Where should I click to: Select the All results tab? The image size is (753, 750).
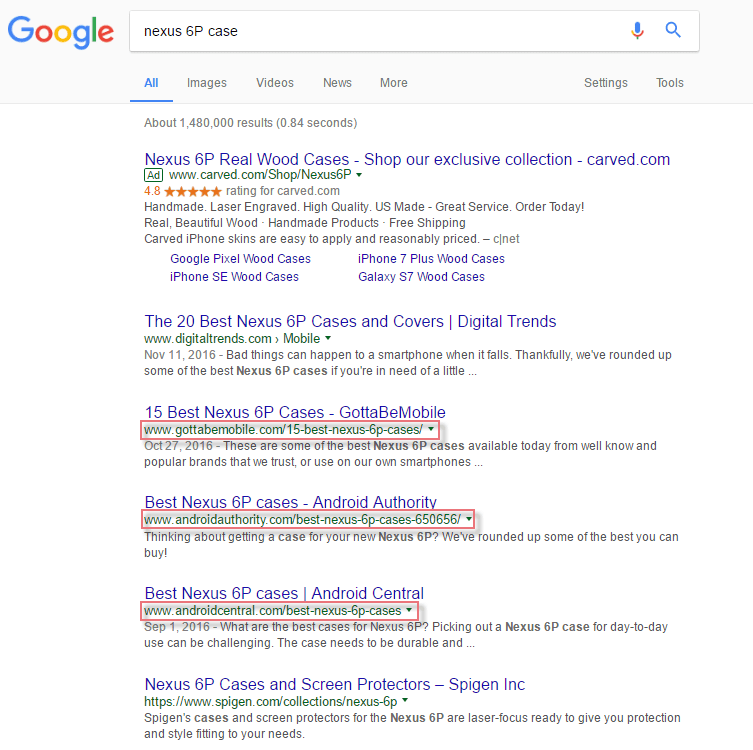pyautogui.click(x=151, y=83)
